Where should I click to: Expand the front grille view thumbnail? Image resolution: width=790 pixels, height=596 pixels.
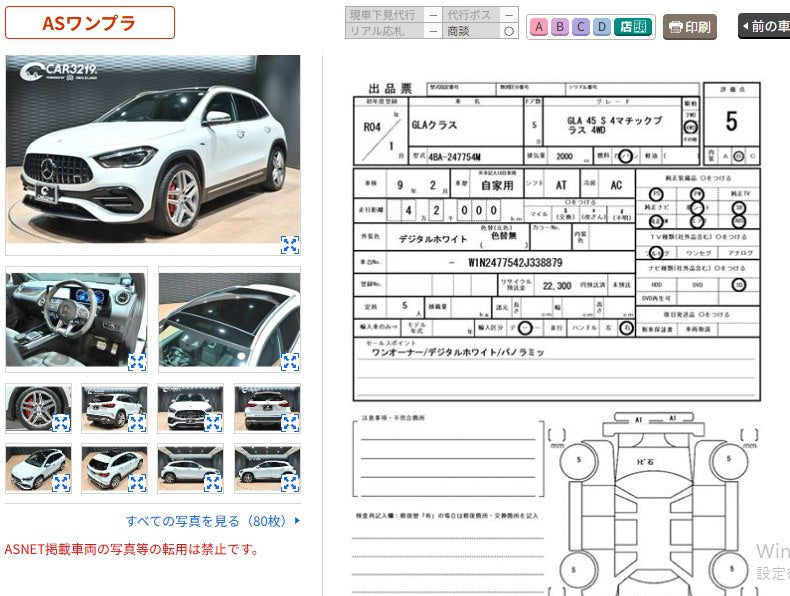(212, 423)
